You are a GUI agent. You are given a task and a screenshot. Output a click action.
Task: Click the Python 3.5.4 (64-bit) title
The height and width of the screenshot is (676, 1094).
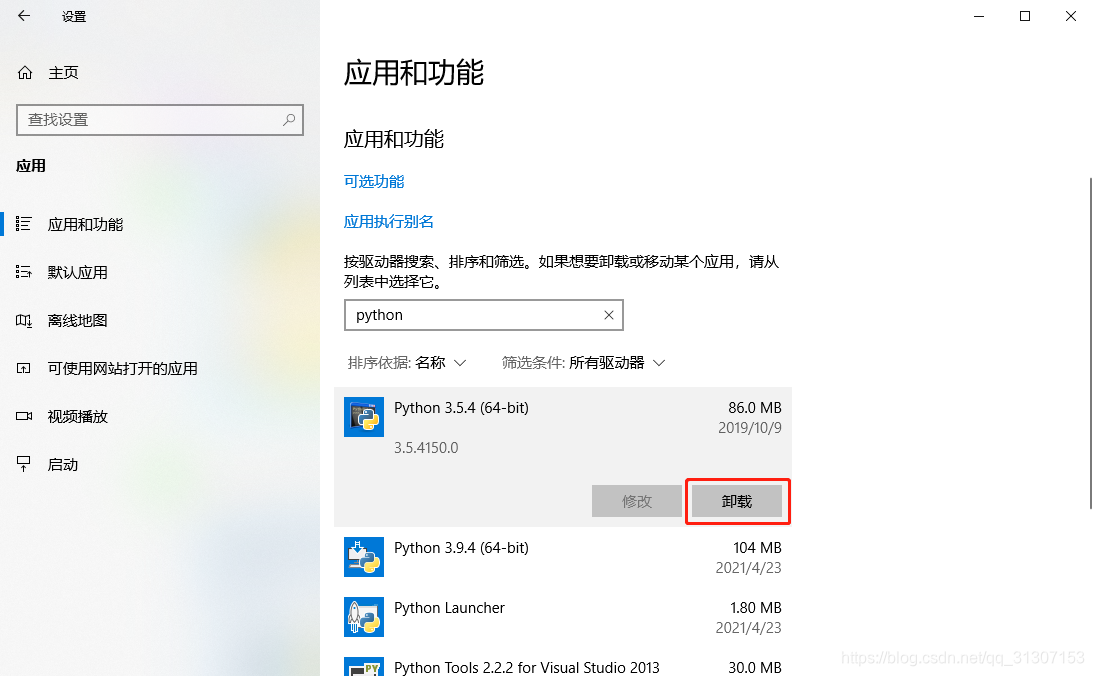tap(461, 408)
